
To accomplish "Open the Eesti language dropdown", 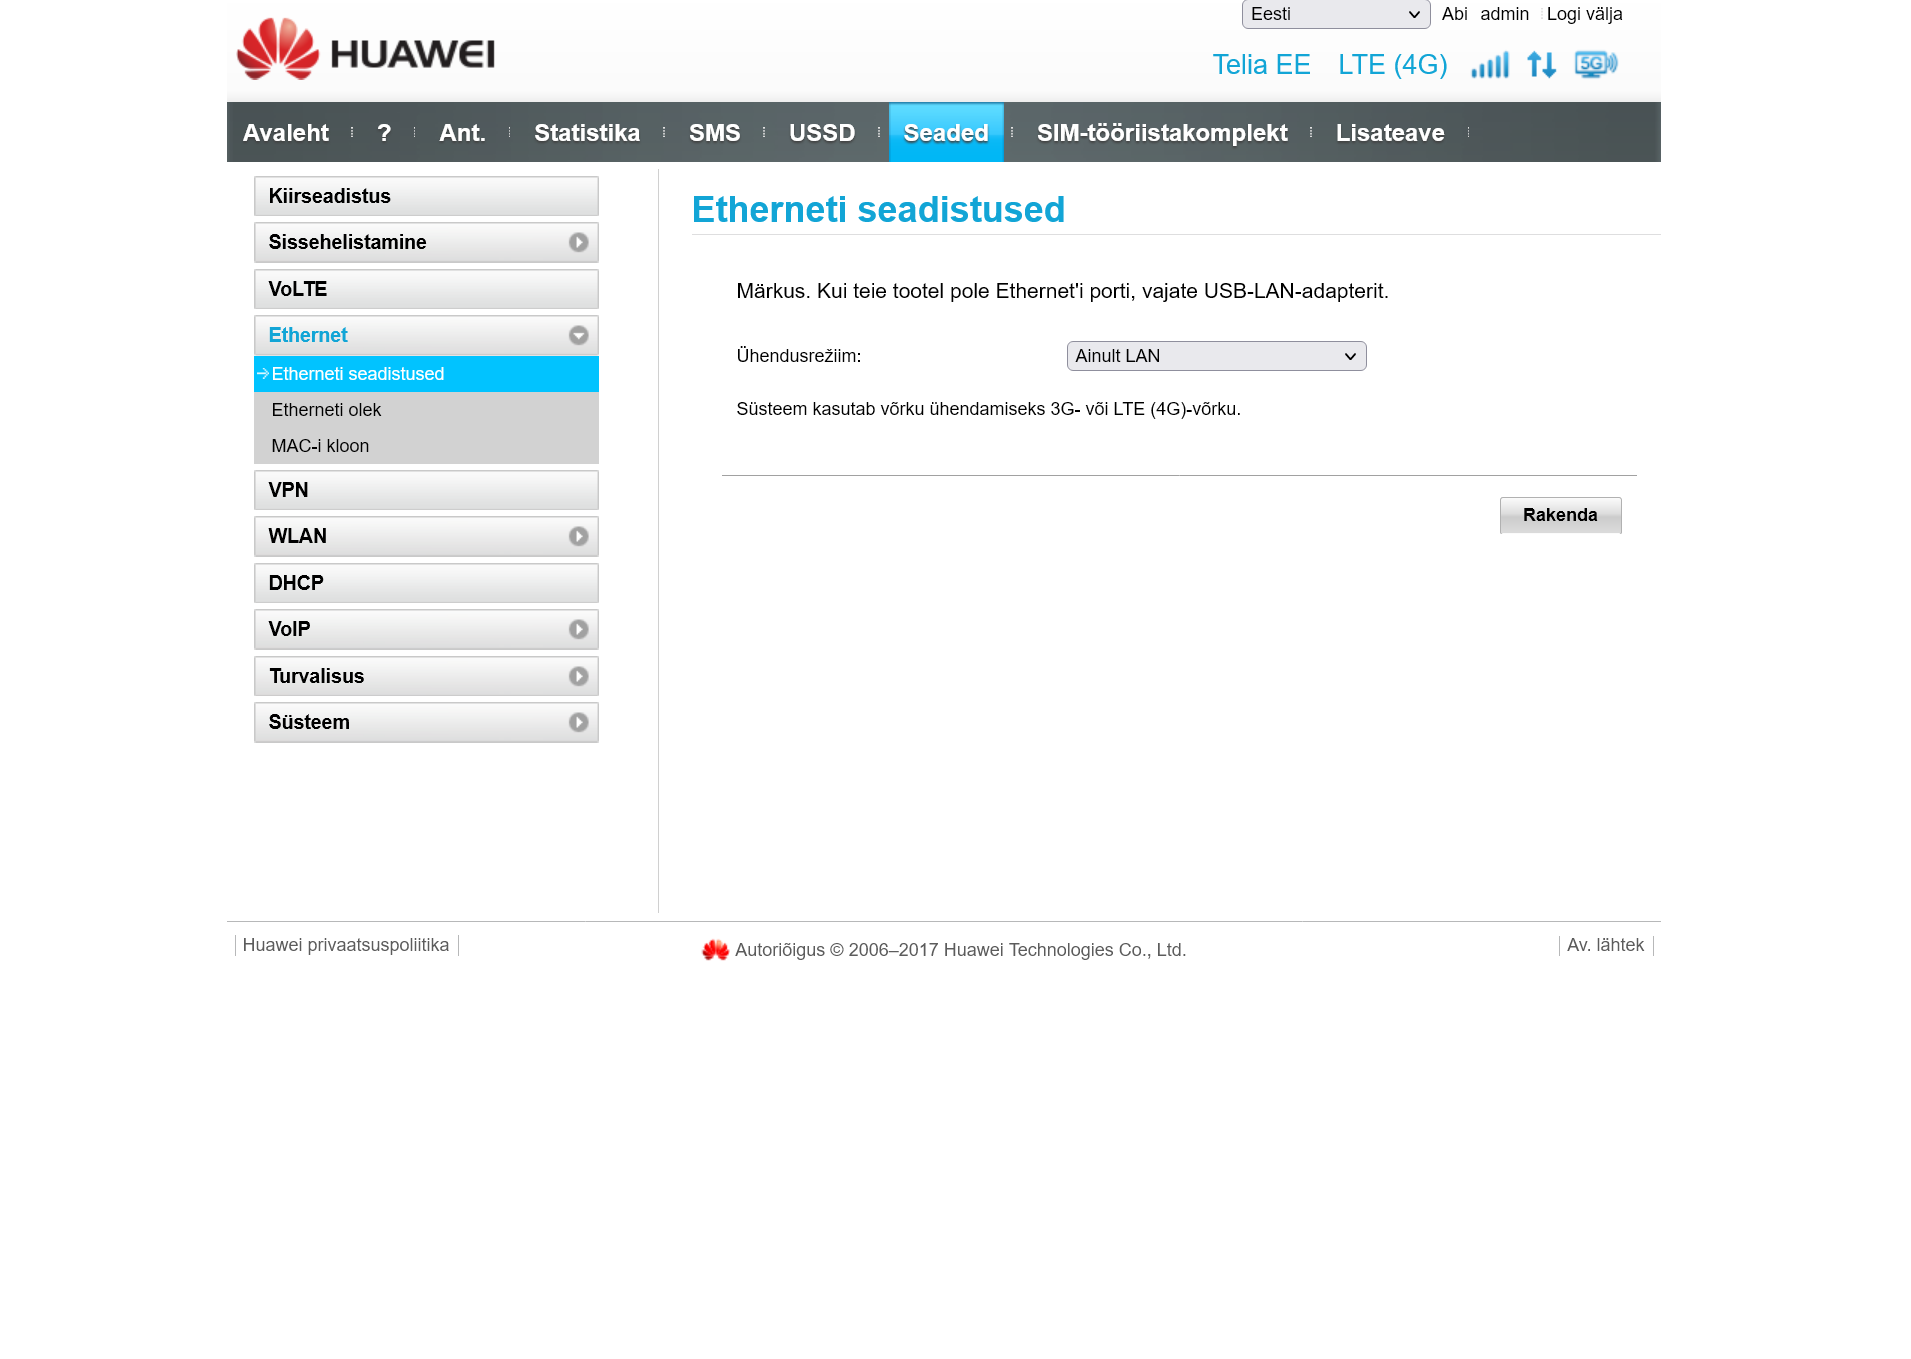I will 1335,14.
